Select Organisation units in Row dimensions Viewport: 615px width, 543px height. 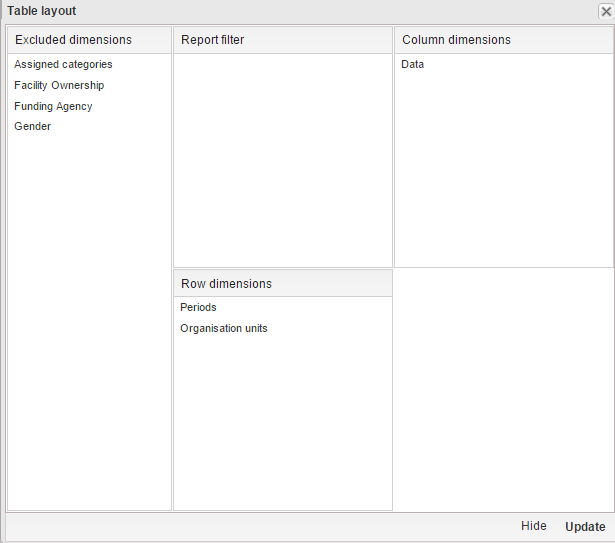(224, 328)
